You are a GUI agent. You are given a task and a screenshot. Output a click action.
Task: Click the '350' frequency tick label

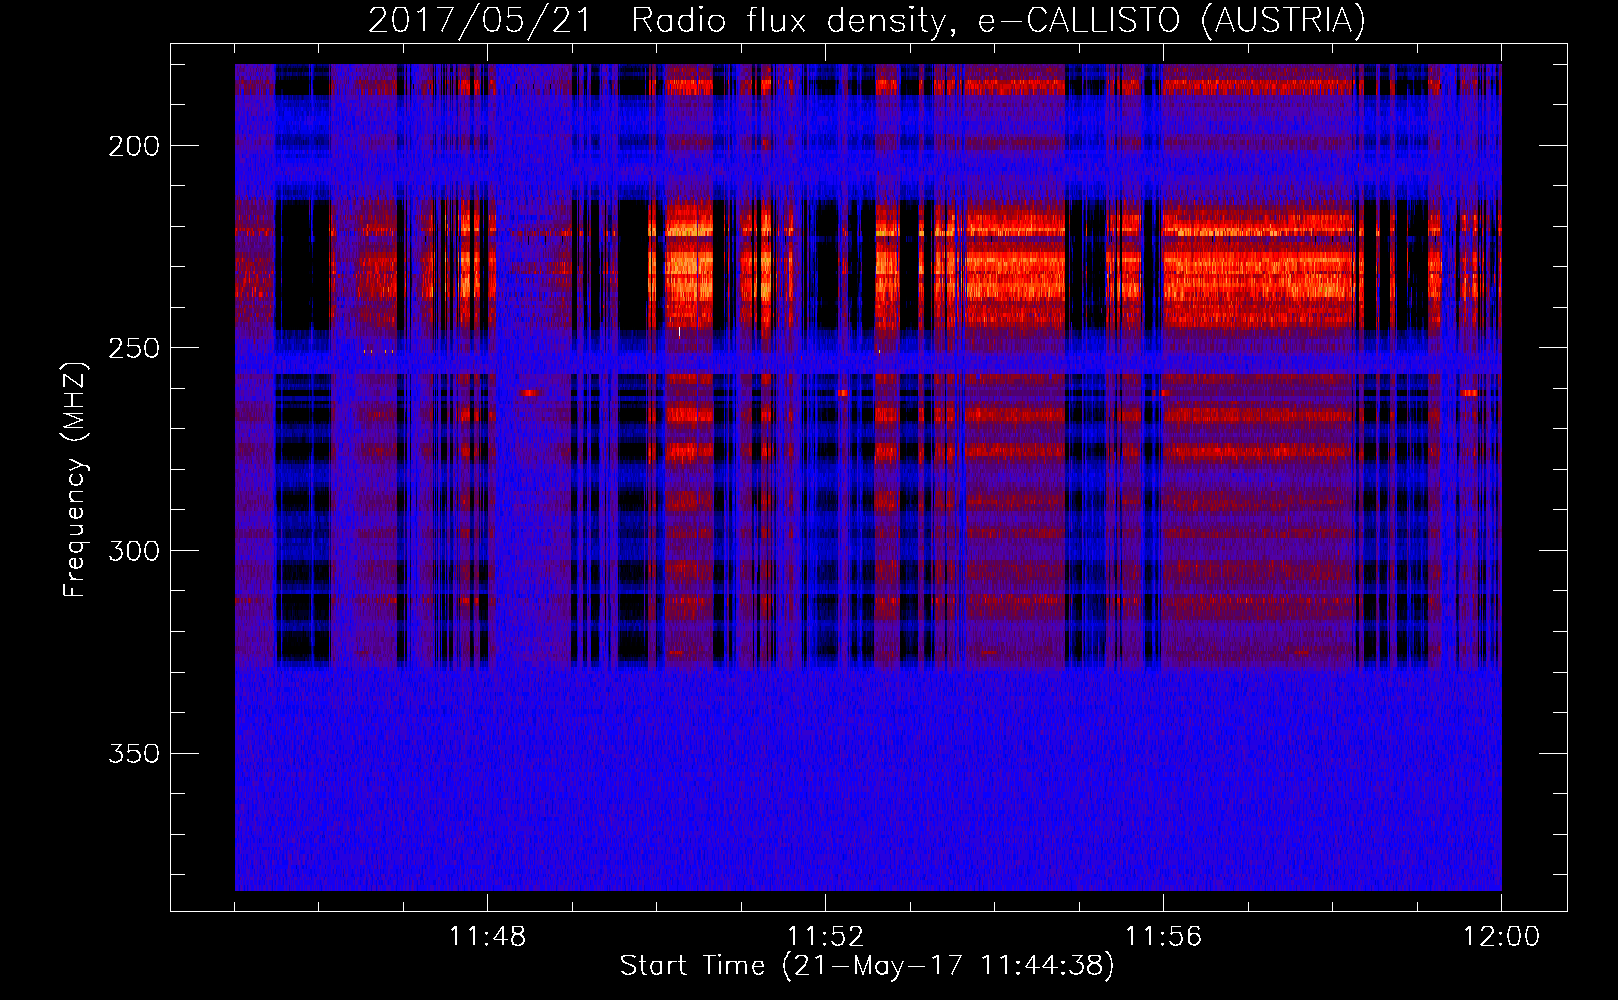point(134,753)
